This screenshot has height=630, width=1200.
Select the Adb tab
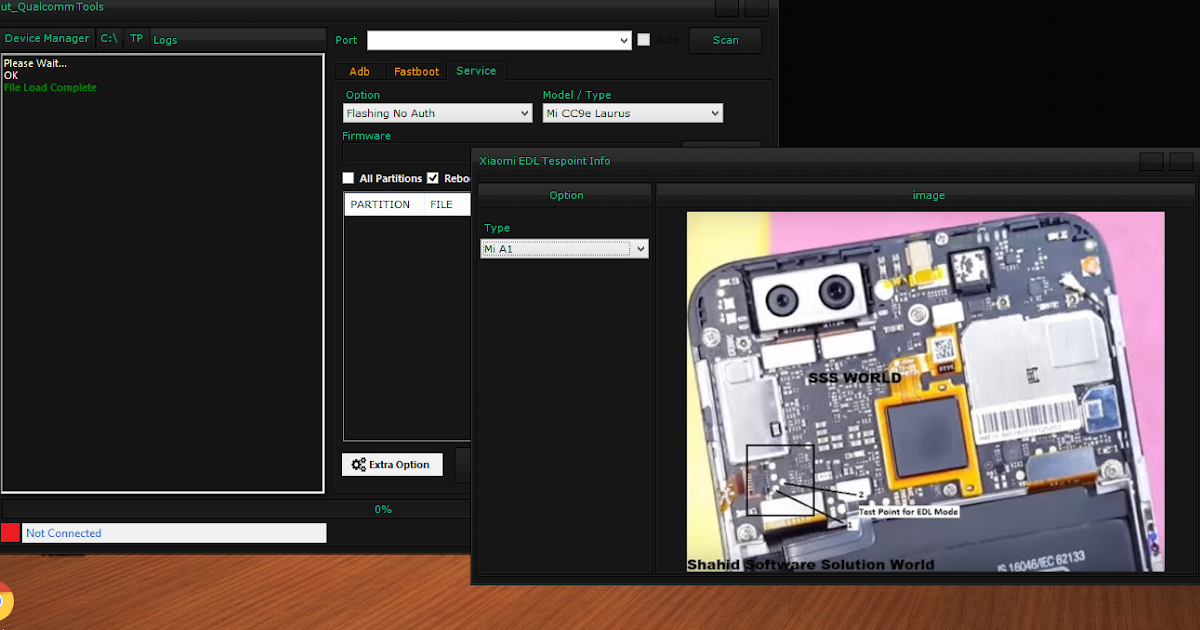[359, 71]
